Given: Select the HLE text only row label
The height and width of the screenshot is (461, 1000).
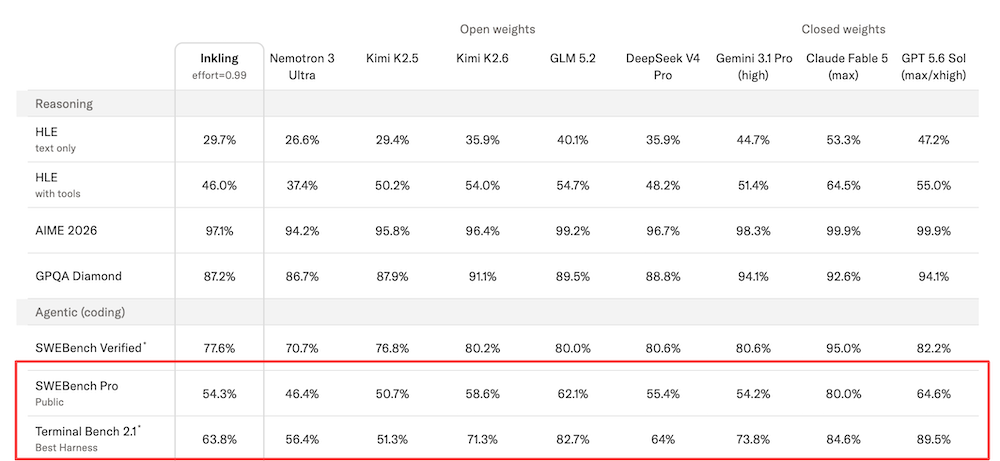Looking at the screenshot, I should [57, 139].
